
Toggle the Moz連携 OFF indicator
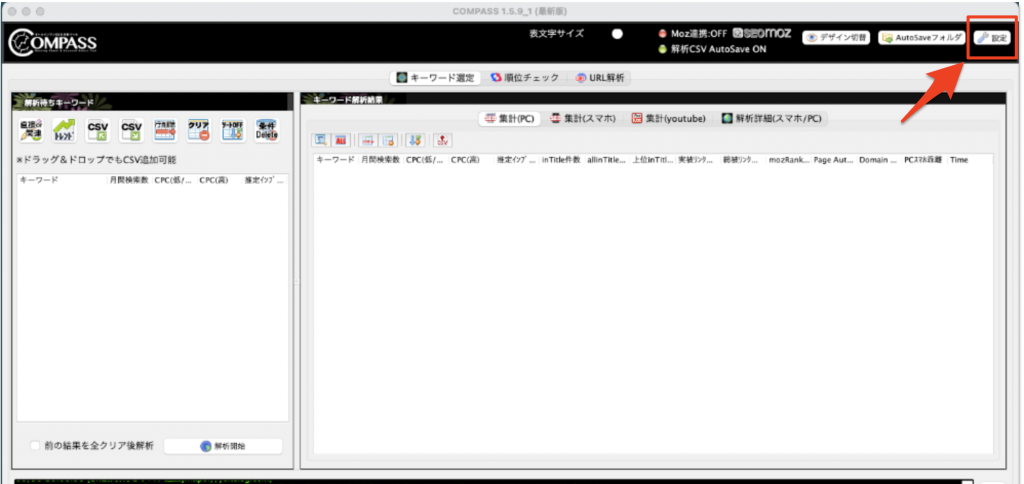tap(662, 33)
